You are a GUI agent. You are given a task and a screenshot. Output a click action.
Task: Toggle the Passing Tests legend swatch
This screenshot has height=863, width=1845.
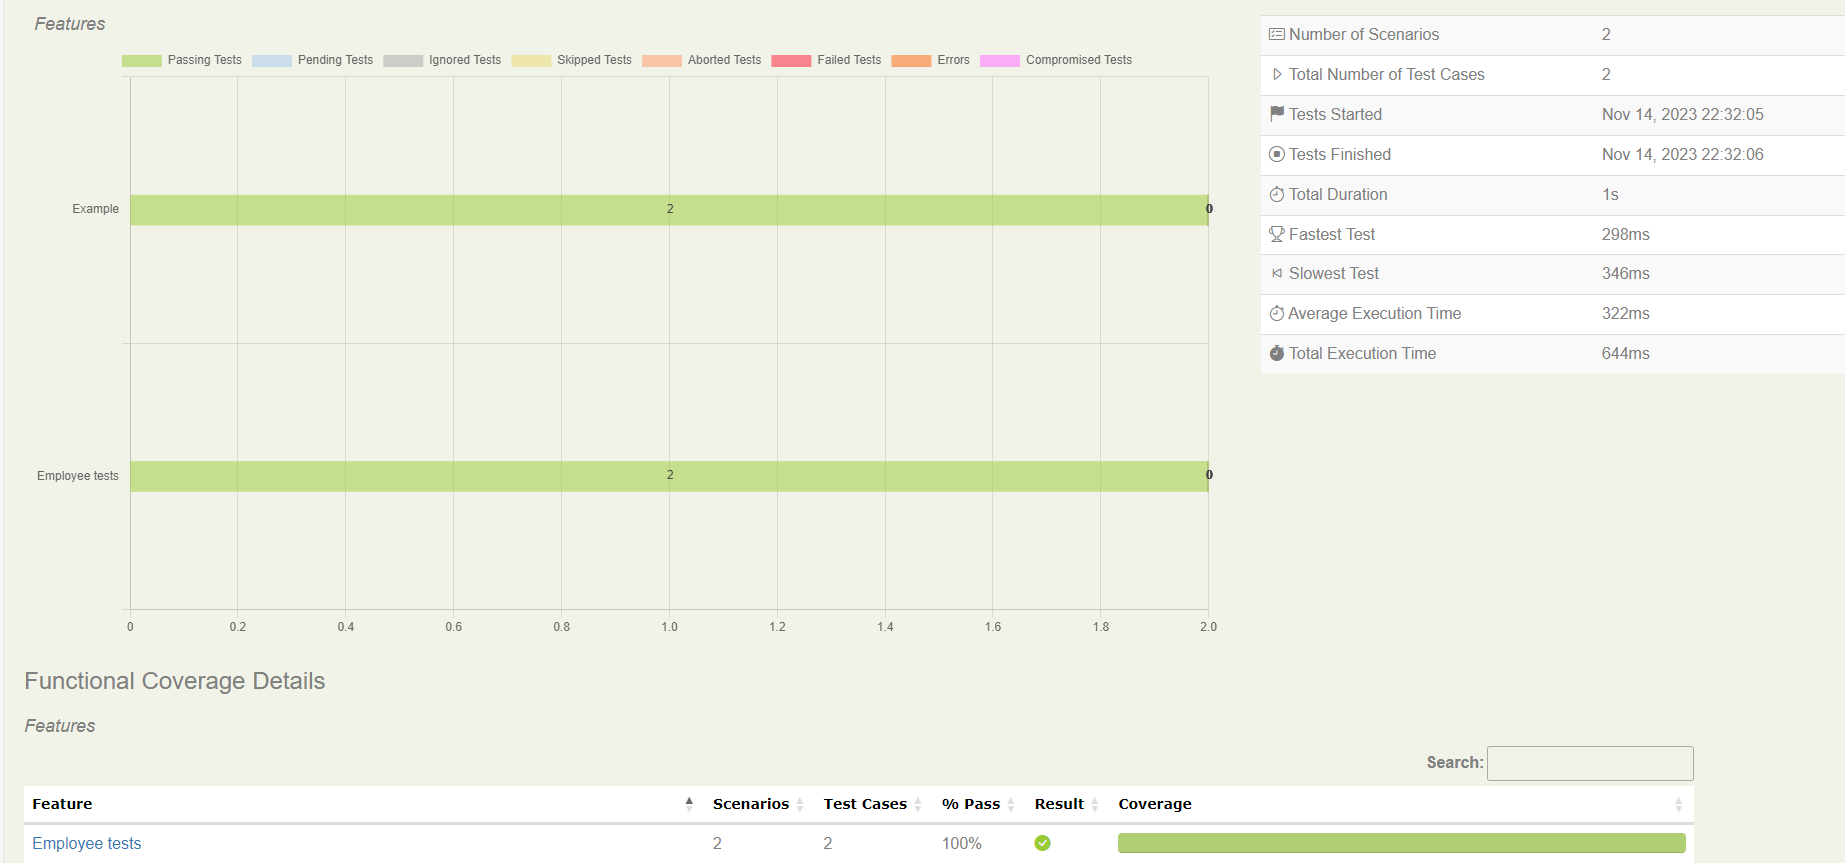142,61
